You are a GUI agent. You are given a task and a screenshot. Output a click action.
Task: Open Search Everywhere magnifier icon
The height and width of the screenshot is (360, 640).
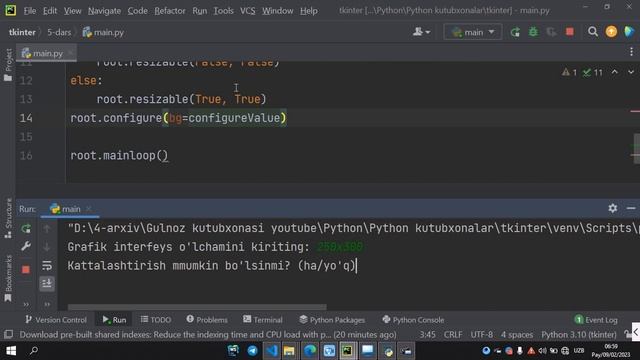tap(593, 32)
